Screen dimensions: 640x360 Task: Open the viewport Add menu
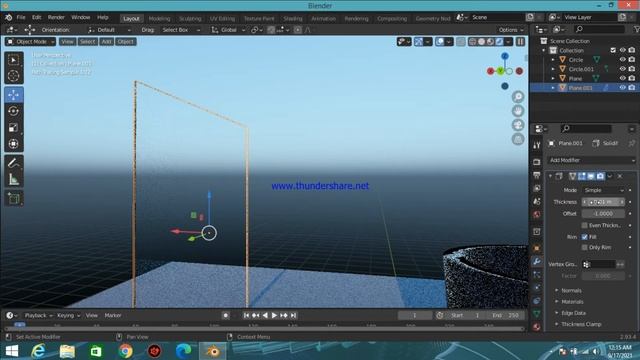point(106,42)
